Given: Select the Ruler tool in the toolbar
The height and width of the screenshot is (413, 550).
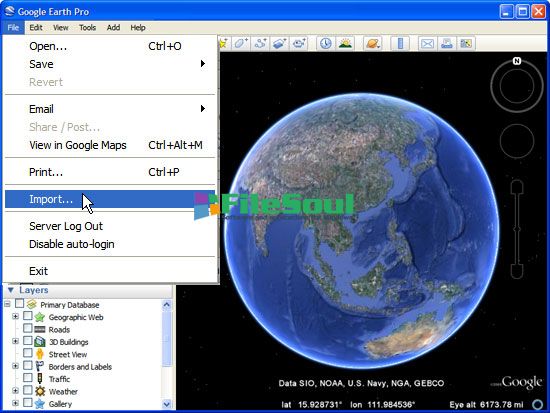Looking at the screenshot, I should pyautogui.click(x=400, y=44).
